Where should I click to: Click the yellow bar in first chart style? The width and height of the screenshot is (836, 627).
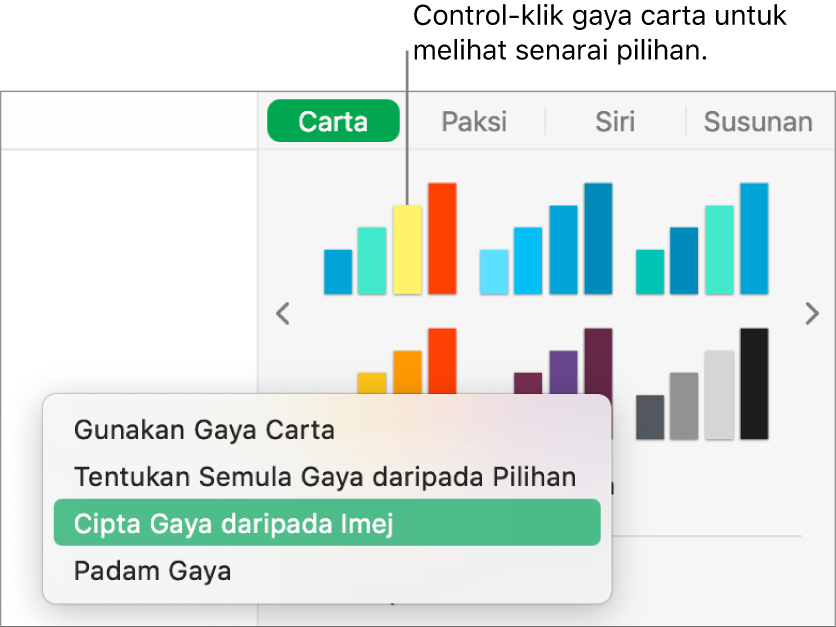(407, 250)
